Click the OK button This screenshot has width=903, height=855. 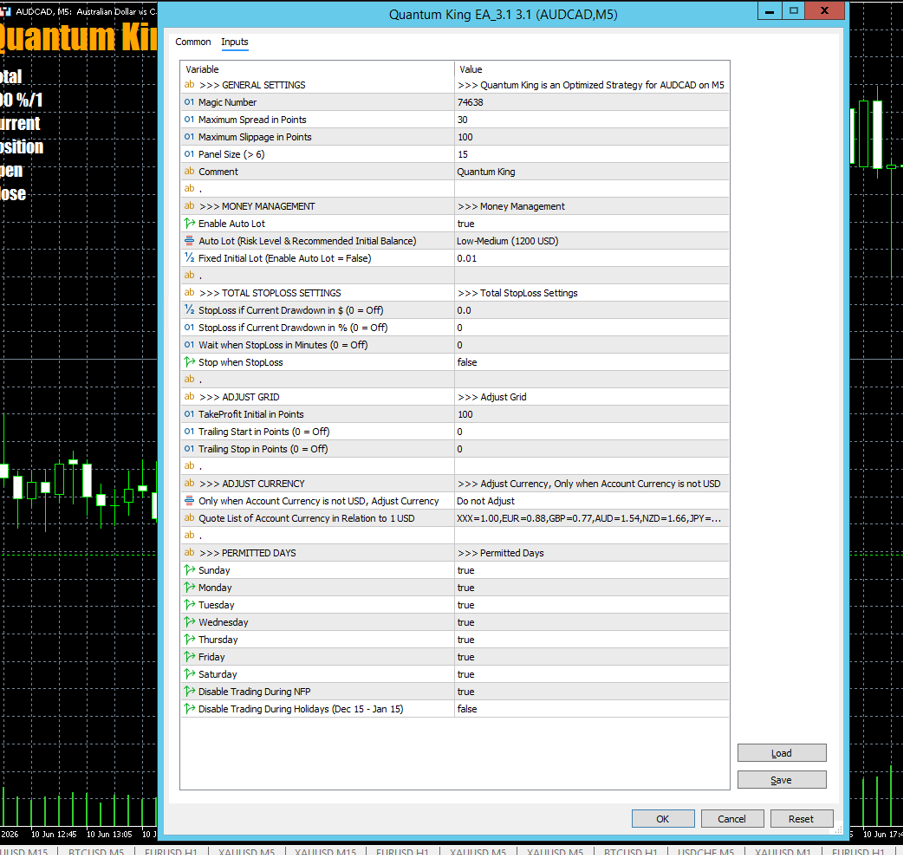pyautogui.click(x=663, y=819)
